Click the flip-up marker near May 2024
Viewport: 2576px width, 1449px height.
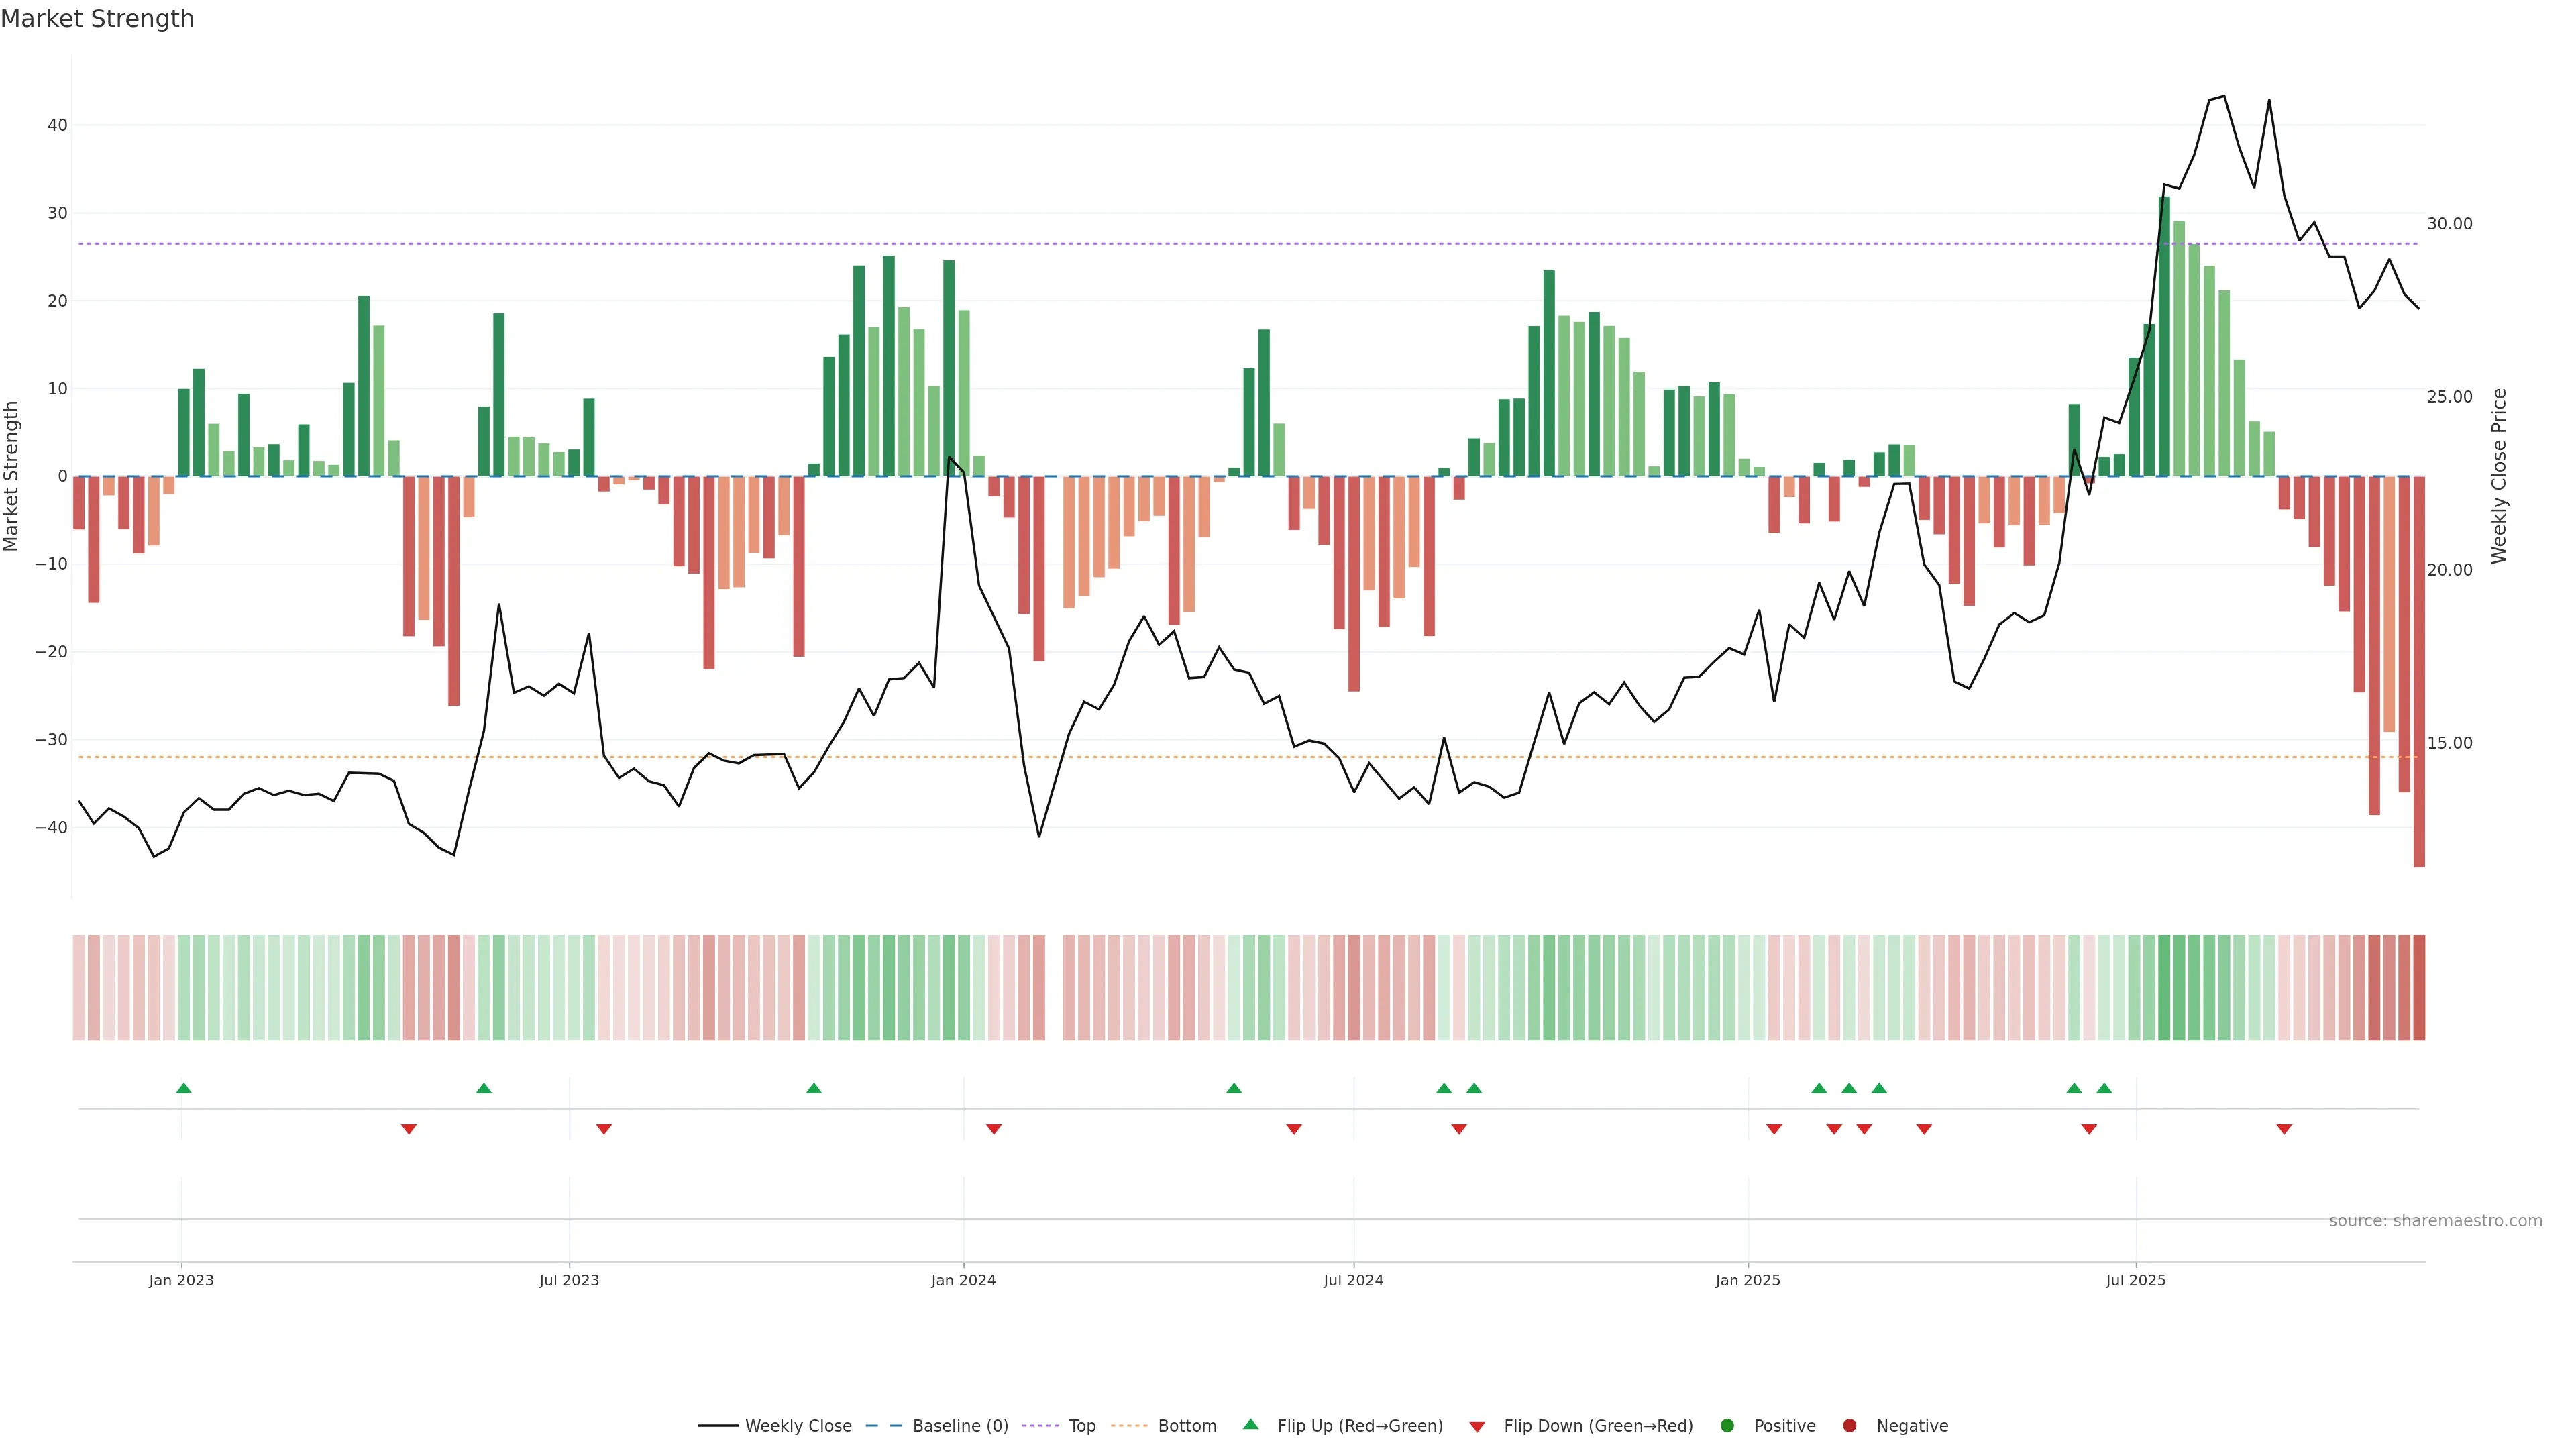point(1234,1088)
